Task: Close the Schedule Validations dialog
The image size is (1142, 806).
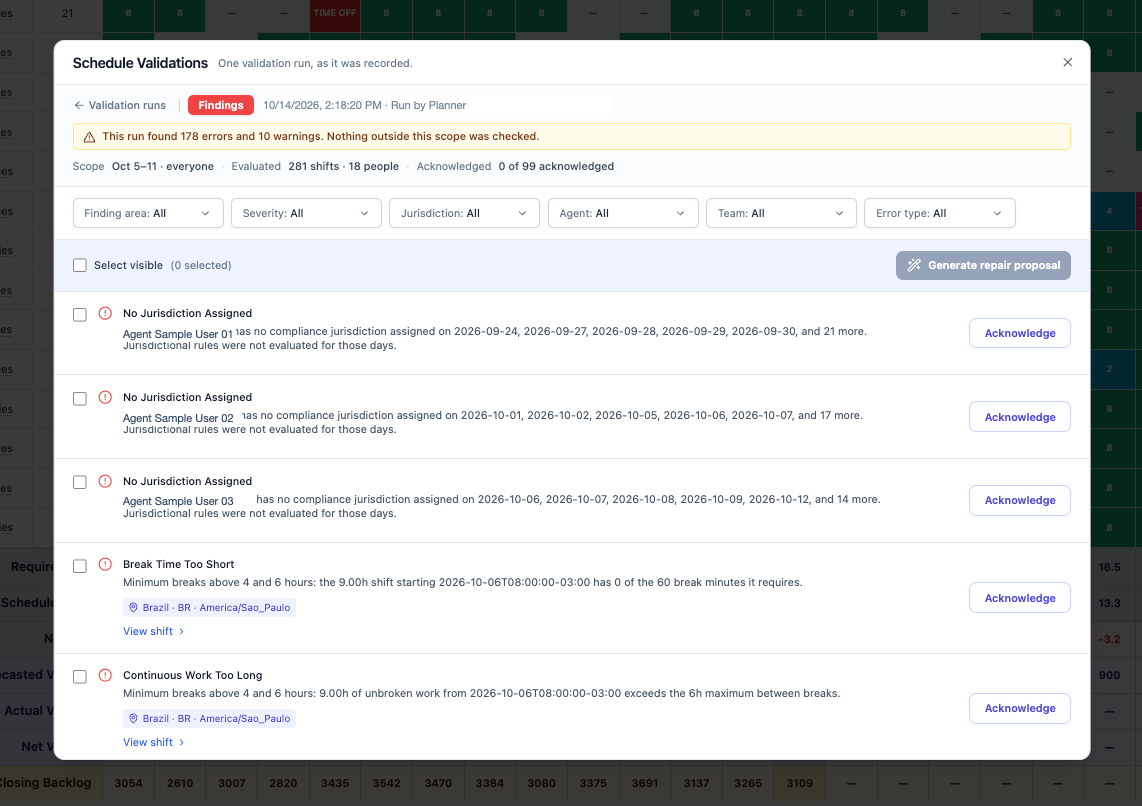Action: 1067,63
